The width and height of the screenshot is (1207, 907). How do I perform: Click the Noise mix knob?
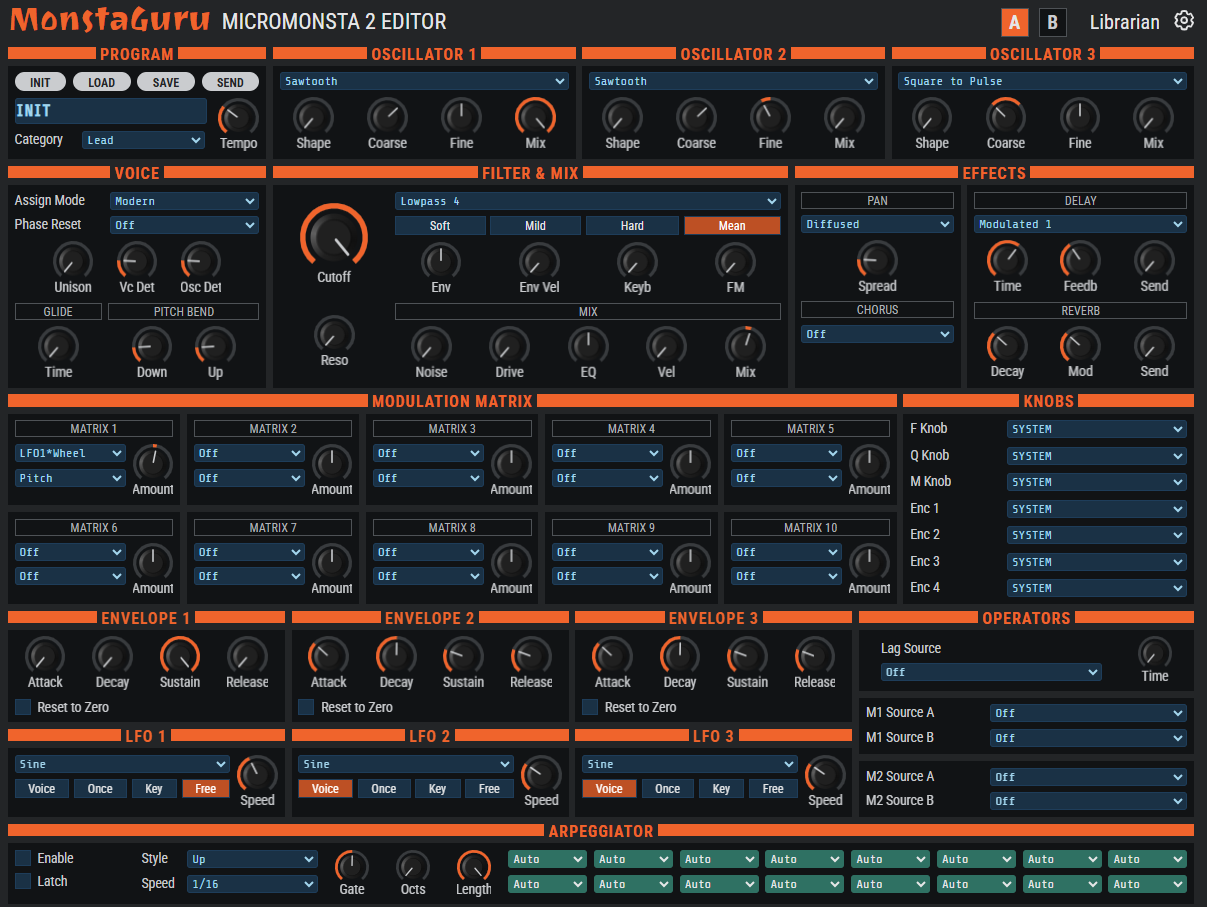(x=431, y=346)
